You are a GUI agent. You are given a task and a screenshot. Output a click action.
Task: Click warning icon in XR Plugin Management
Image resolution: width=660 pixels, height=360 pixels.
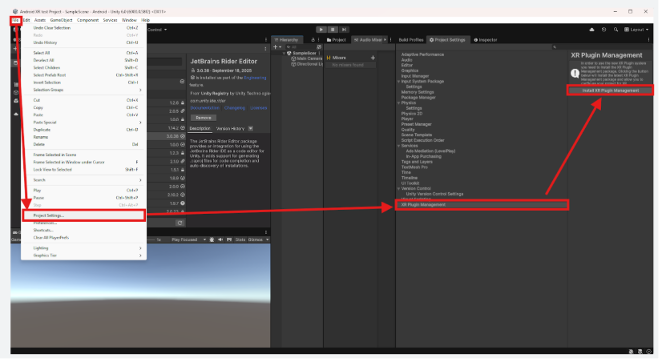click(575, 73)
